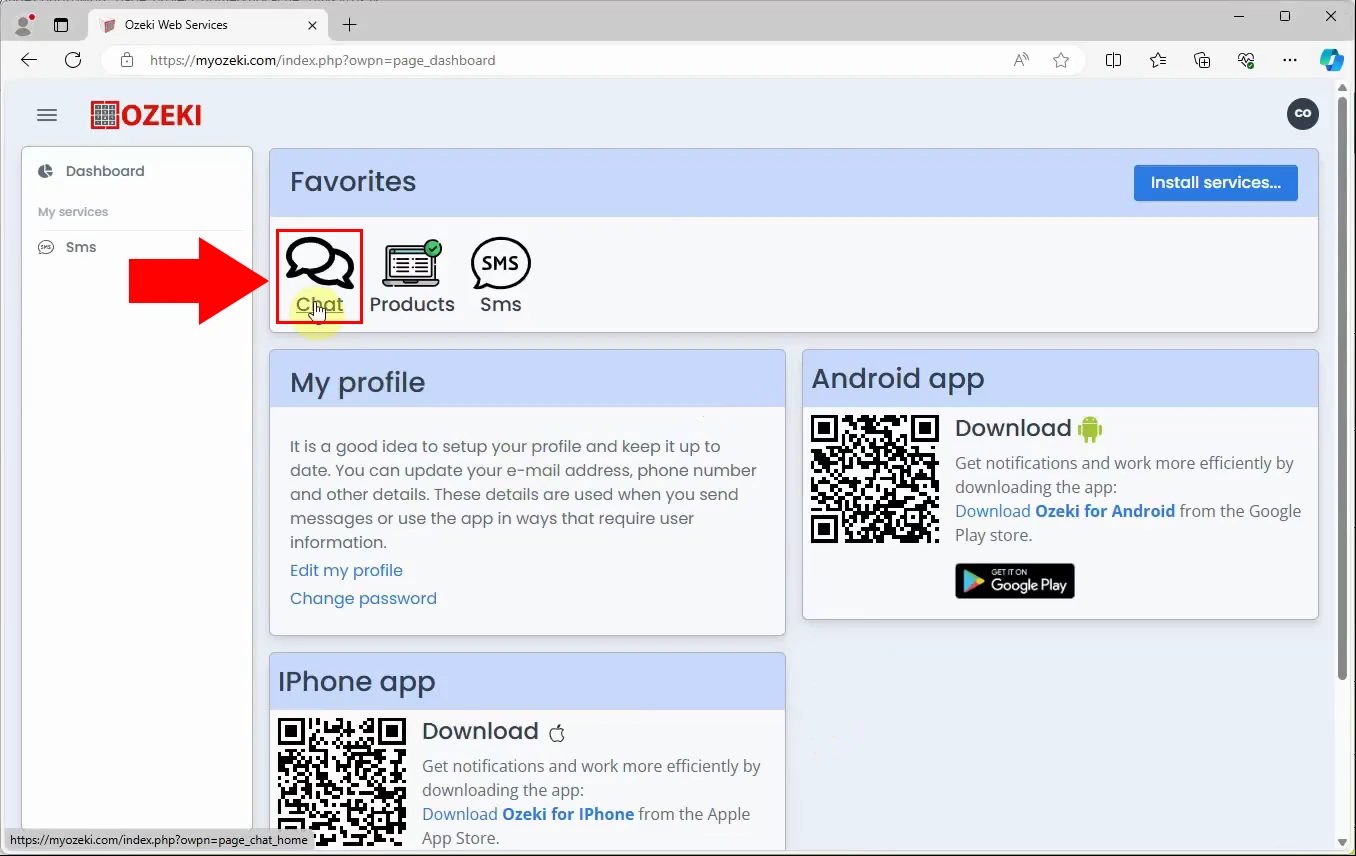The height and width of the screenshot is (856, 1356).
Task: View site information lock icon
Action: pos(126,60)
